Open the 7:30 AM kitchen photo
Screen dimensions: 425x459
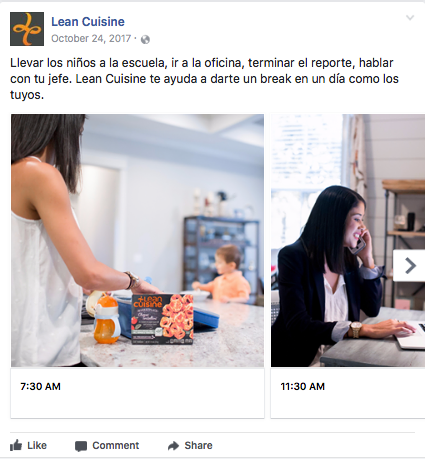pyautogui.click(x=137, y=240)
